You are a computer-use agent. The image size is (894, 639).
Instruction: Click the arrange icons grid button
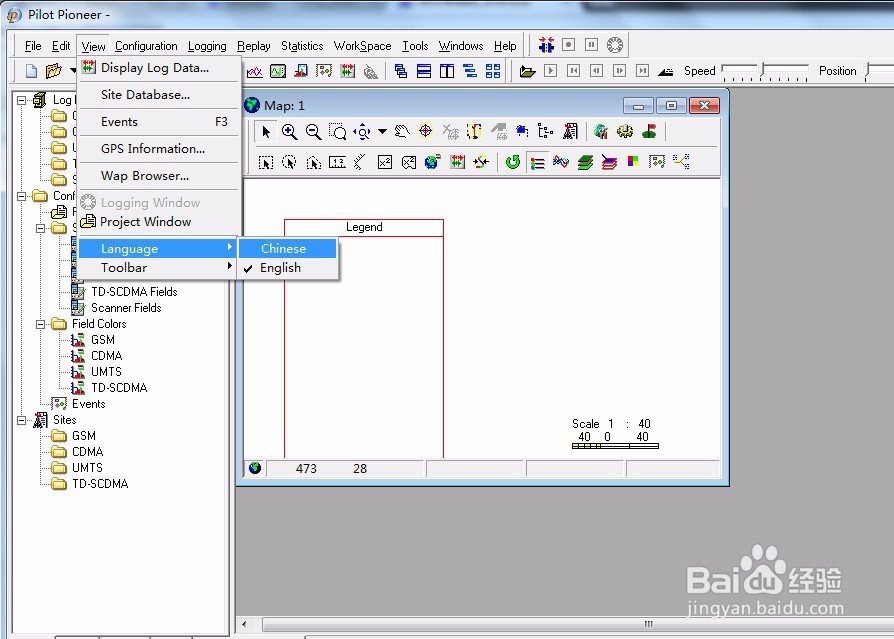coord(493,71)
